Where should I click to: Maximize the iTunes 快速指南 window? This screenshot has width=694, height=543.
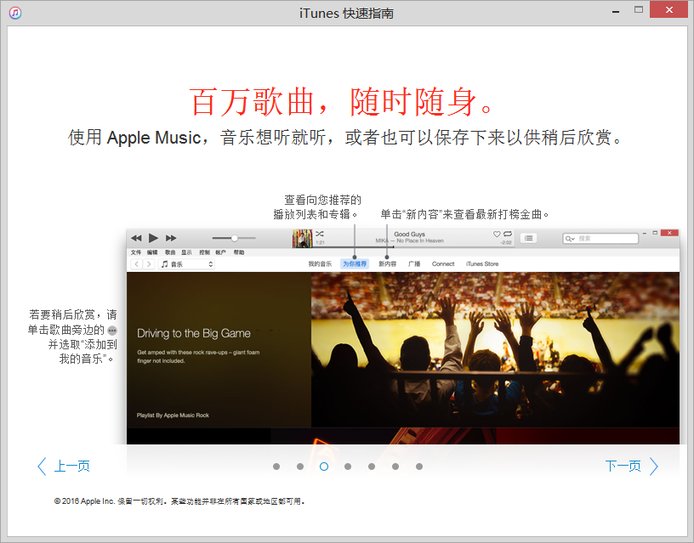click(x=639, y=10)
